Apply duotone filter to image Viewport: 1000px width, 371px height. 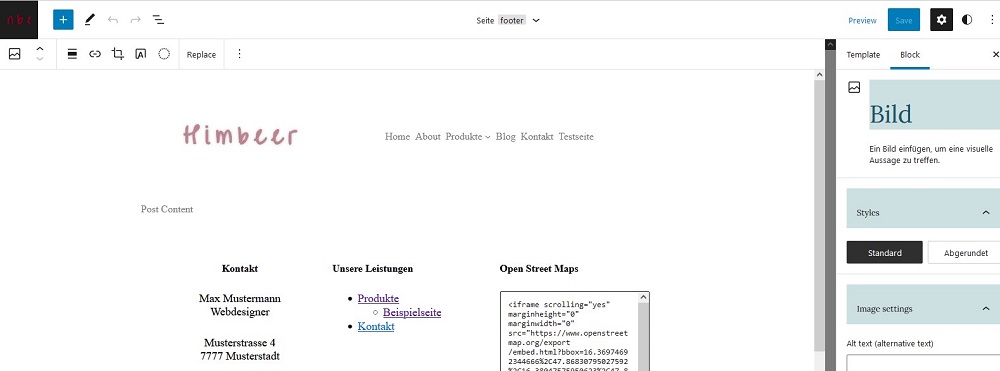click(x=164, y=54)
